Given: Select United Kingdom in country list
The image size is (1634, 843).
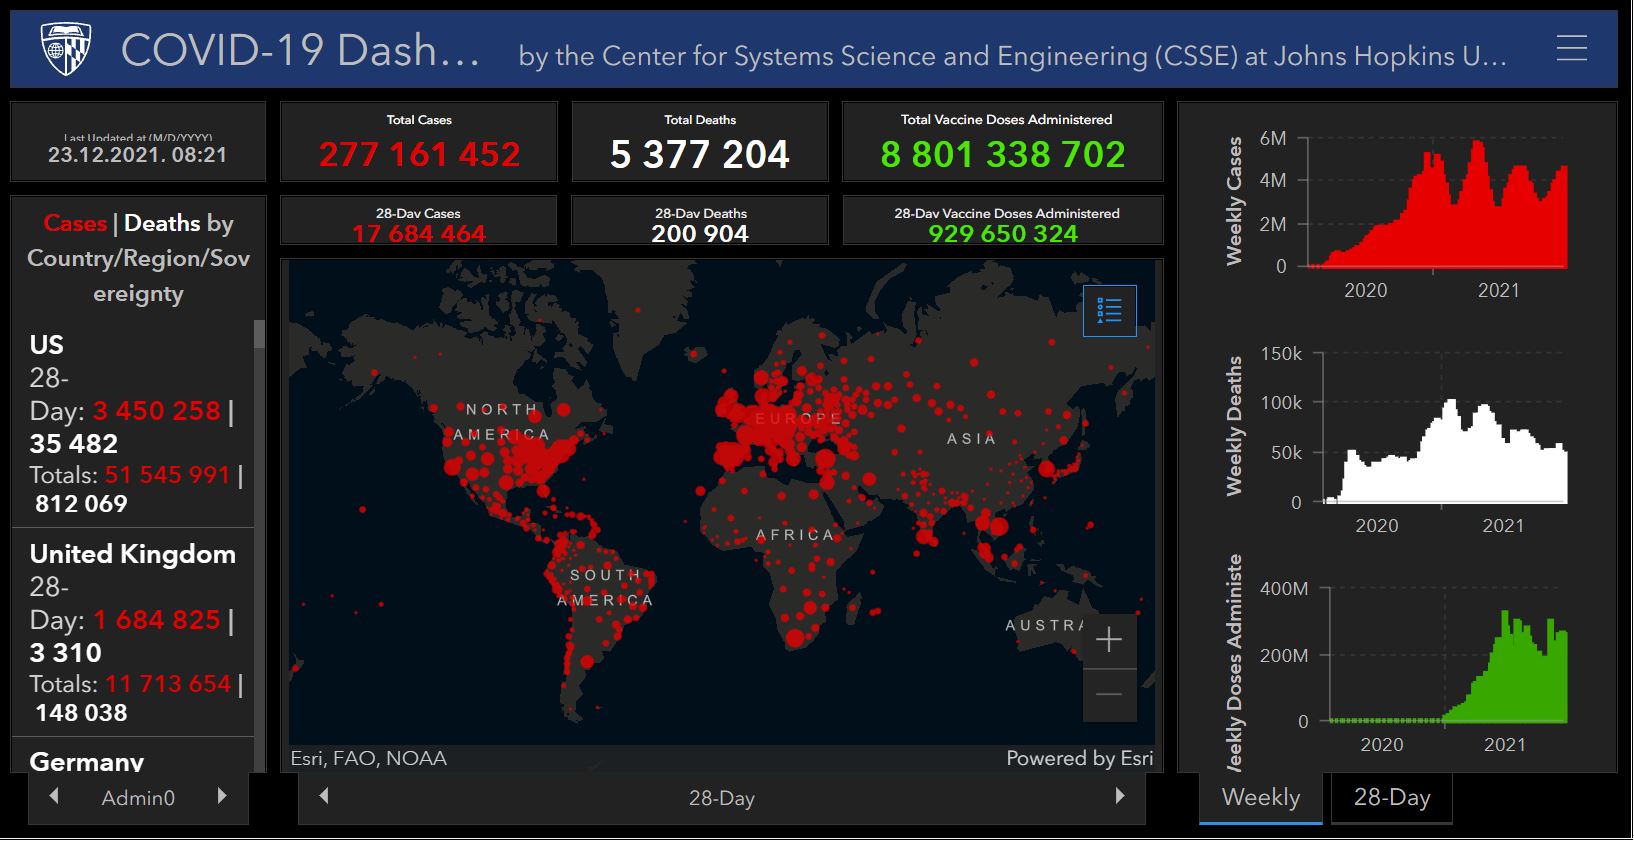Looking at the screenshot, I should click(133, 633).
